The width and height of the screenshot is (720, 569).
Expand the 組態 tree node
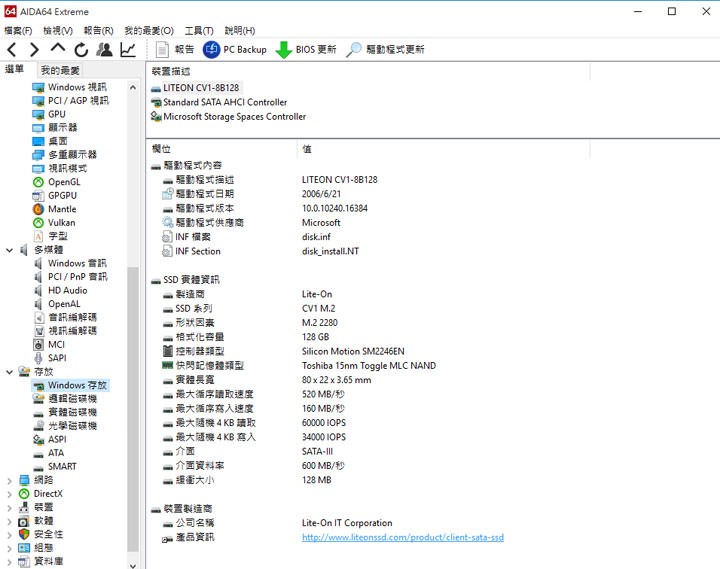pyautogui.click(x=9, y=548)
